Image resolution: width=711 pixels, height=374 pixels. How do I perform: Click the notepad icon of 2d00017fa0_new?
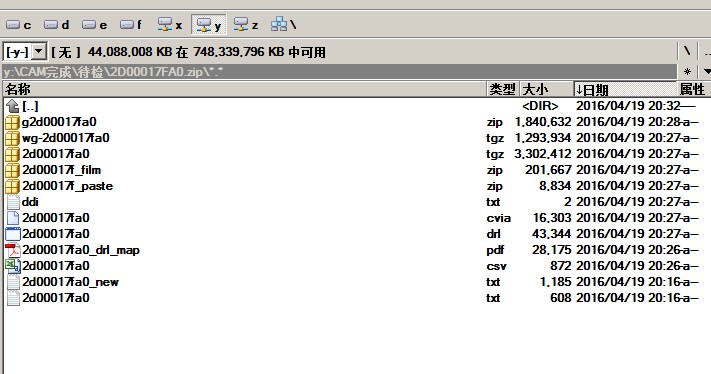click(x=13, y=282)
